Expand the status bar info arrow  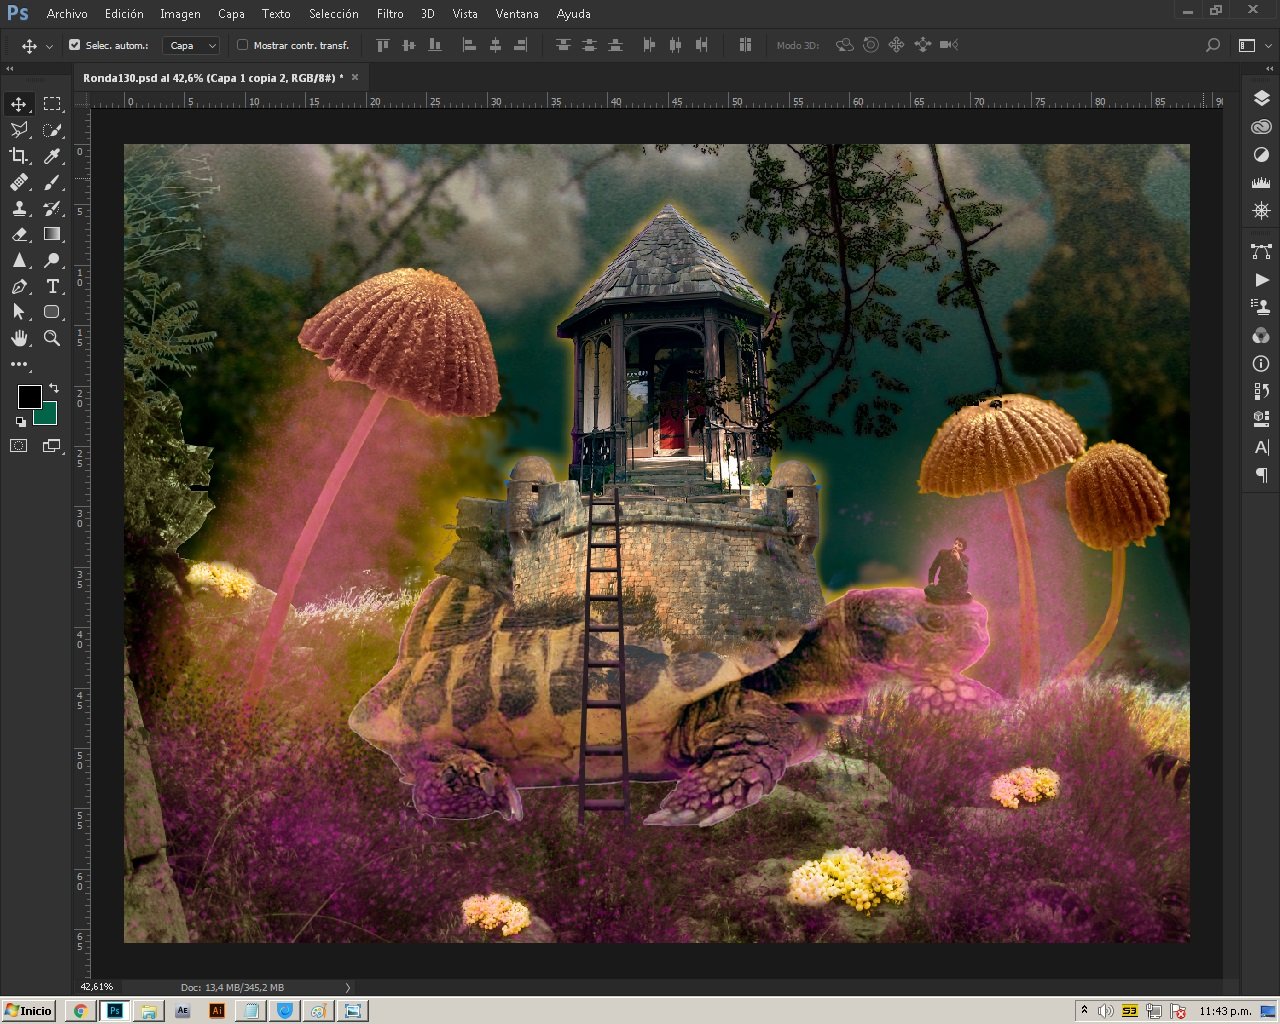click(347, 987)
